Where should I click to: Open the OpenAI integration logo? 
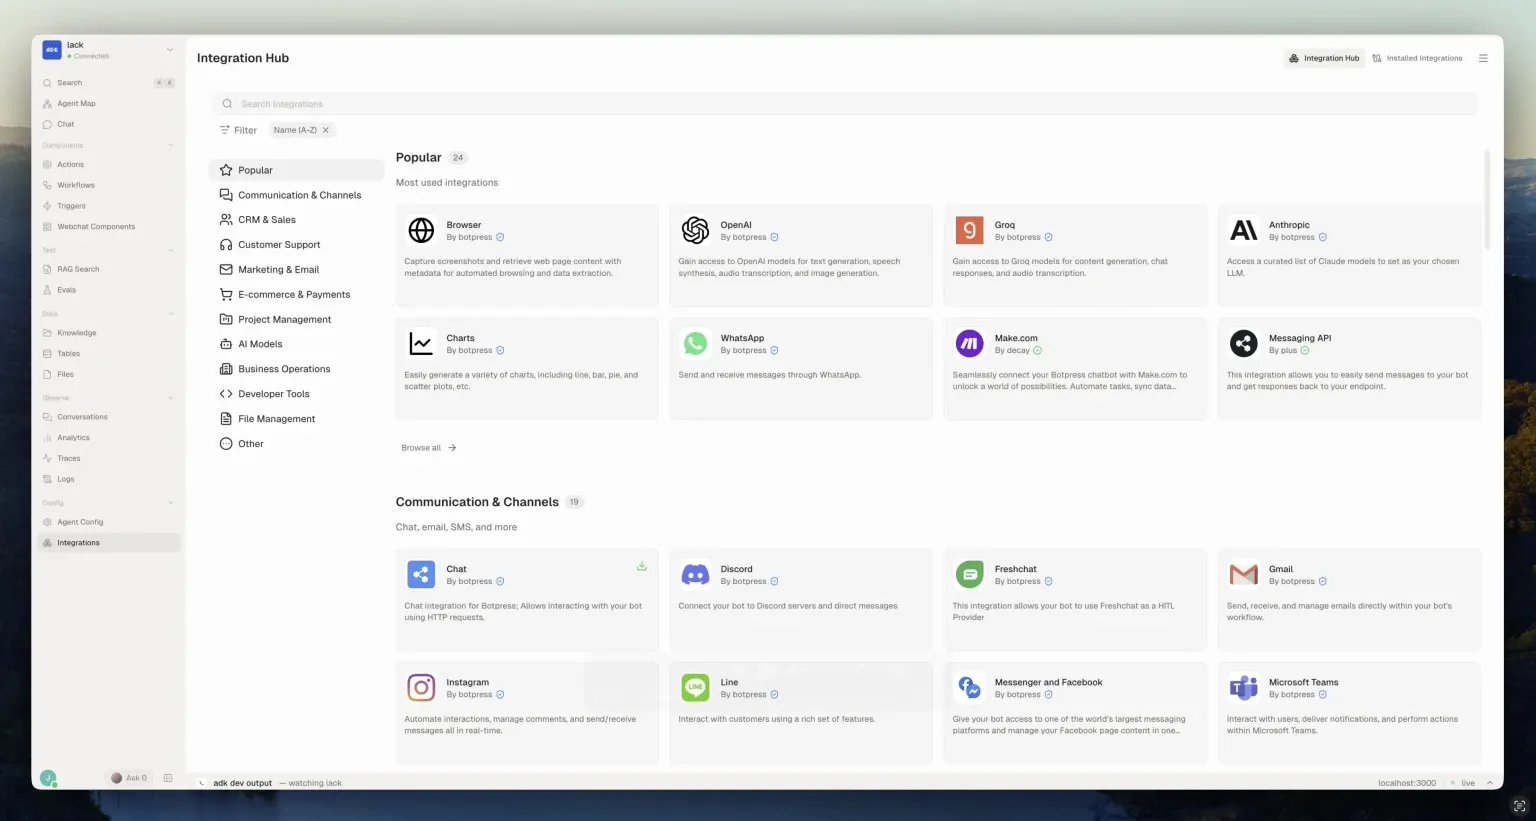[x=695, y=230]
